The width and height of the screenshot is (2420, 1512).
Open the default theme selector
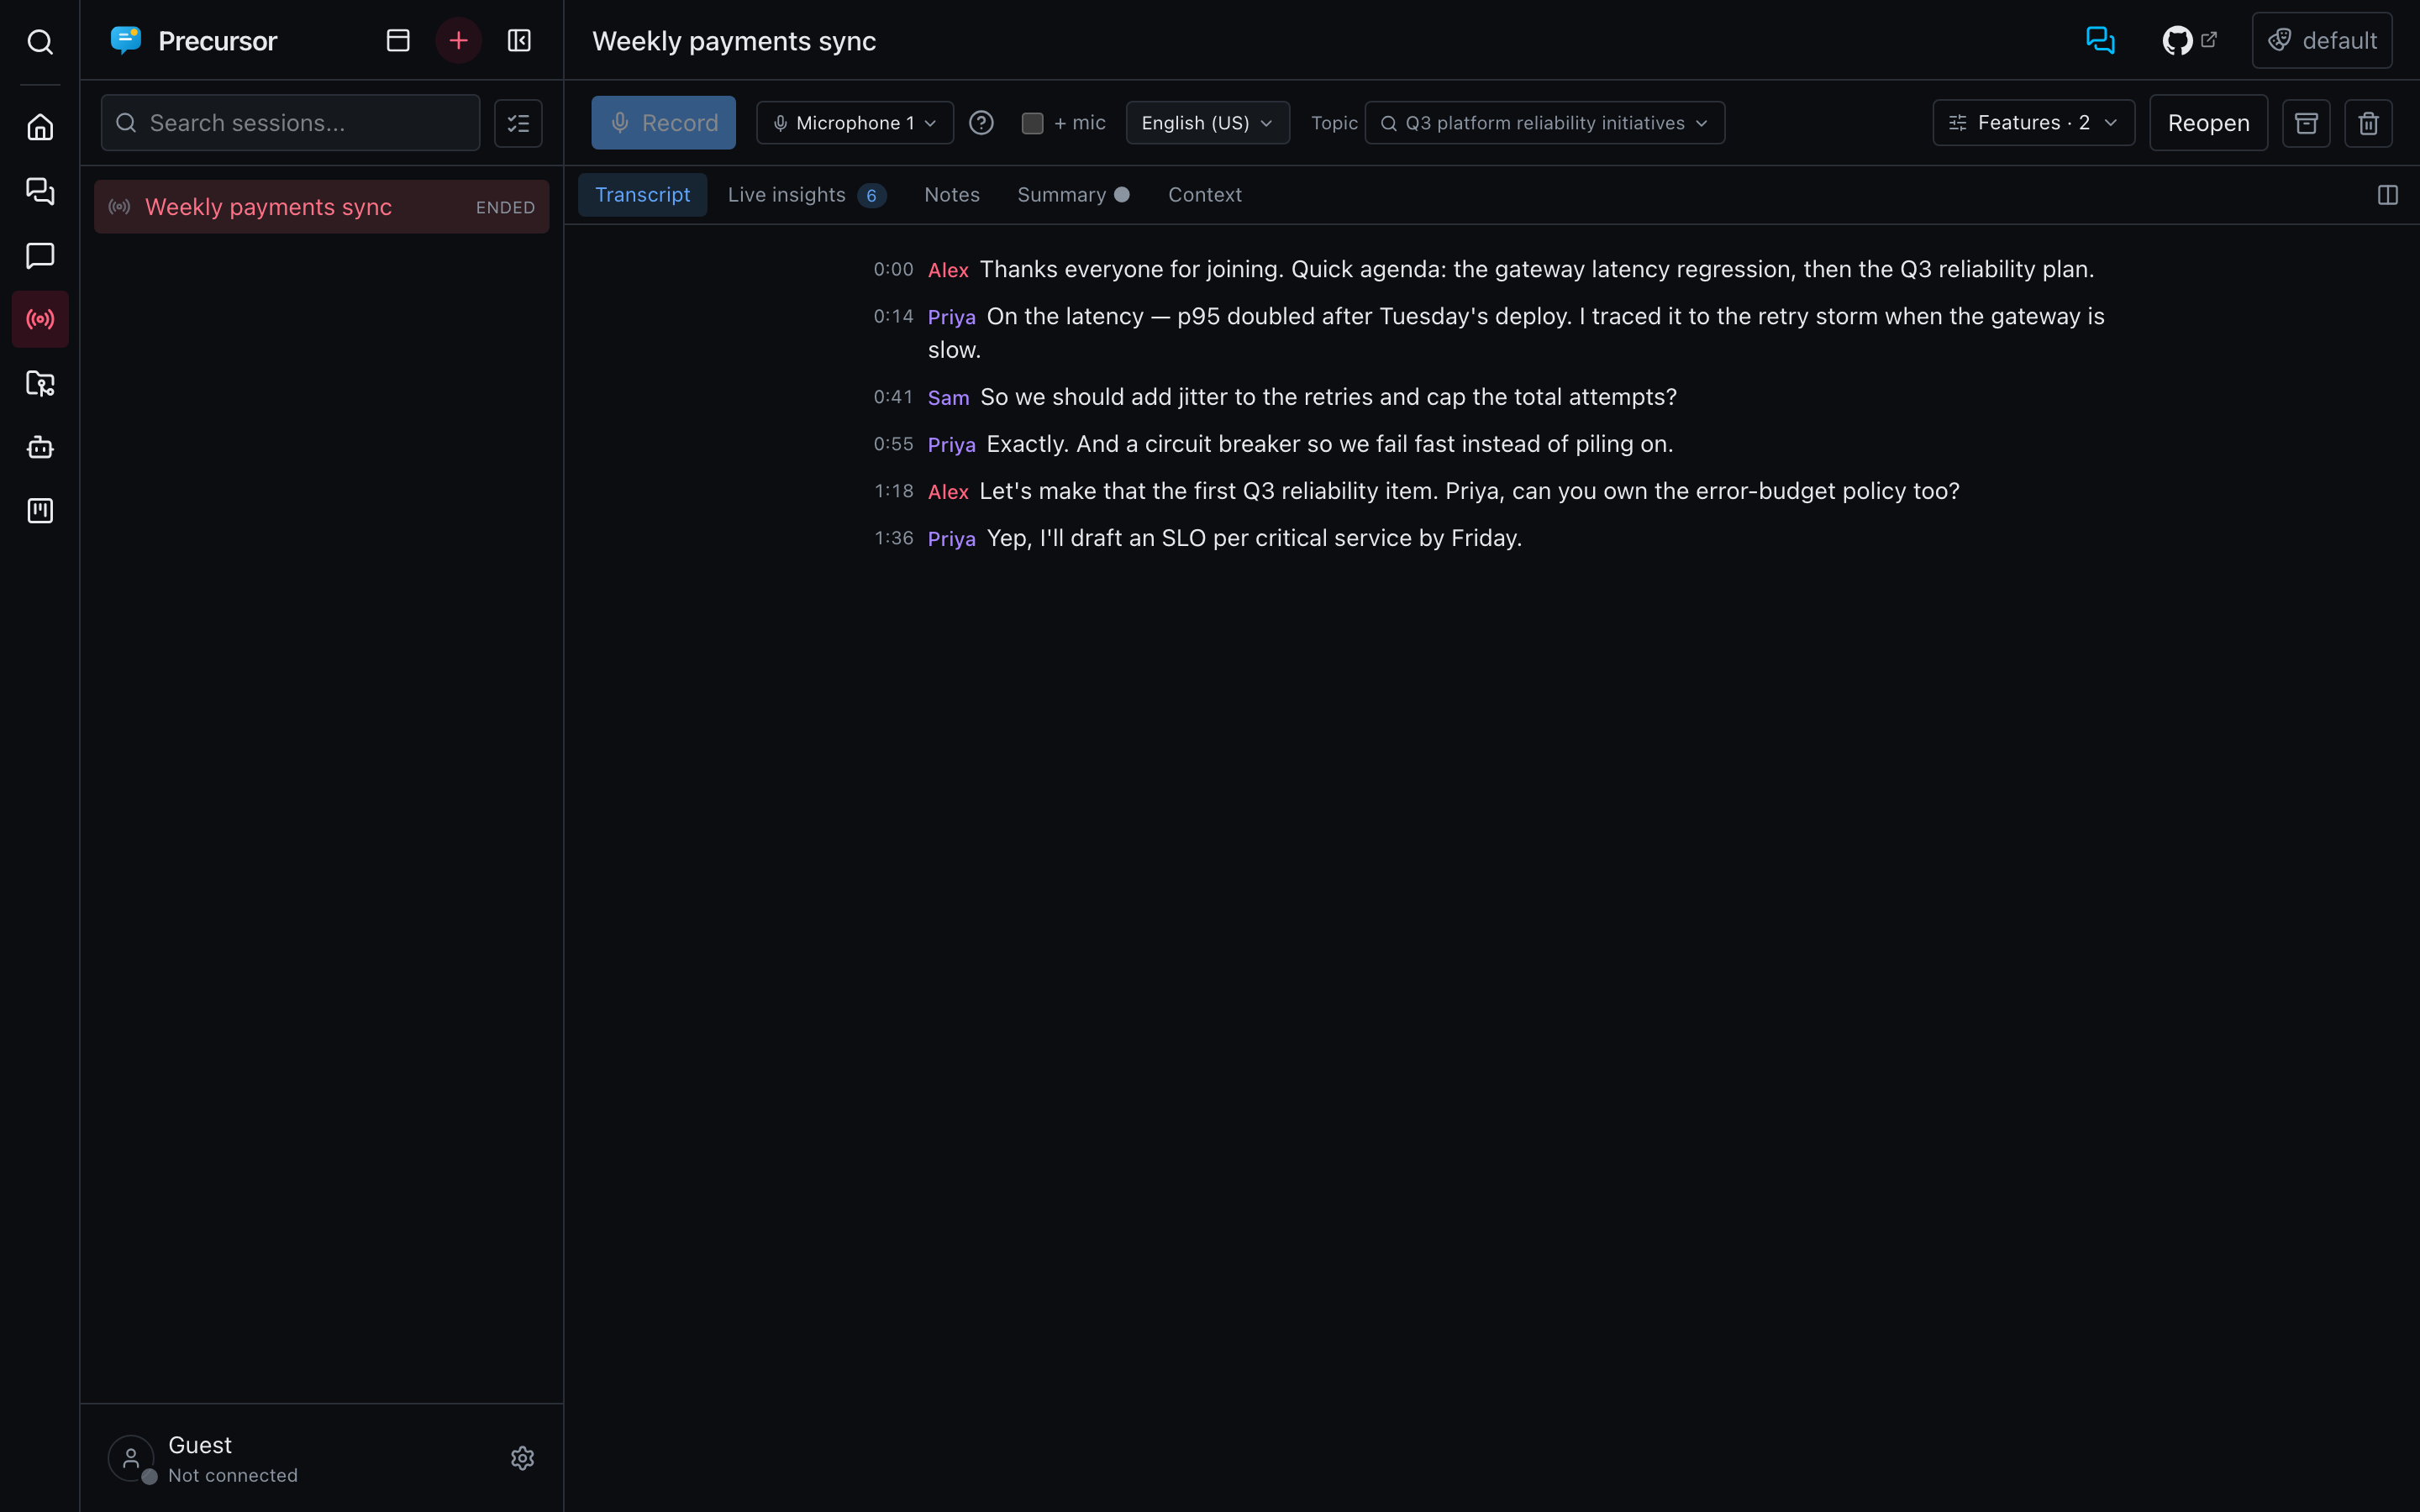2321,40
